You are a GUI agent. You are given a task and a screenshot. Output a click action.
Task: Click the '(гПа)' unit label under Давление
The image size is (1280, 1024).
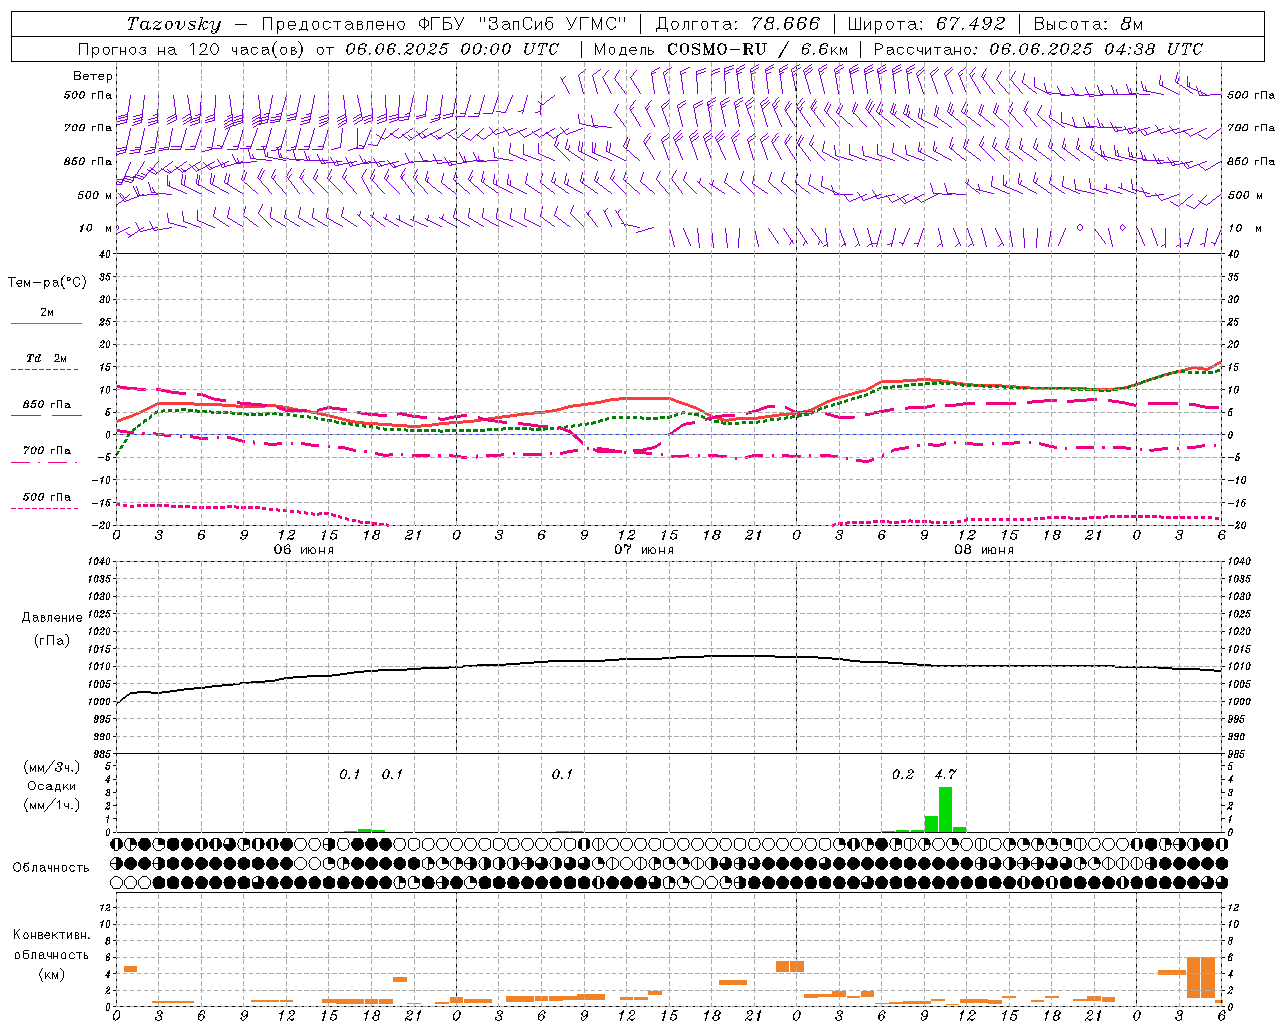tap(52, 640)
